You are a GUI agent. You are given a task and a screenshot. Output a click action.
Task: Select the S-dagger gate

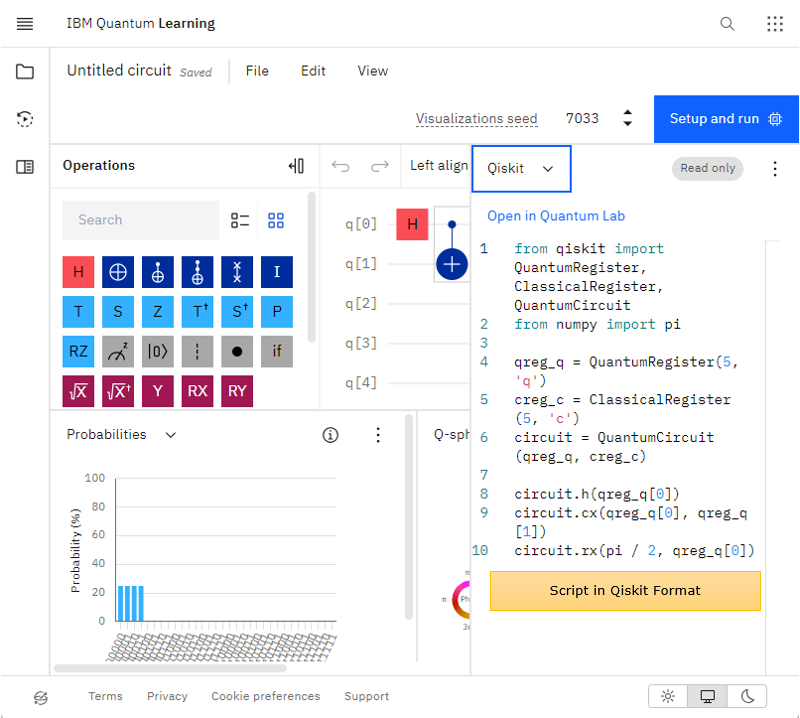coord(237,312)
